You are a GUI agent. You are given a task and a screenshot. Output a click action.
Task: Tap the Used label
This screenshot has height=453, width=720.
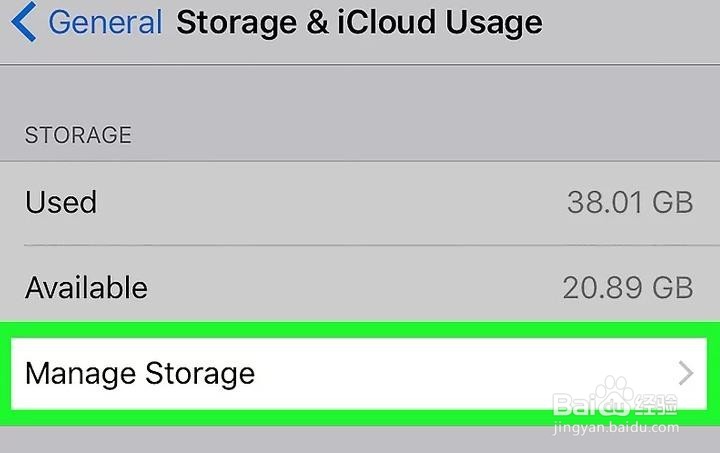coord(61,202)
